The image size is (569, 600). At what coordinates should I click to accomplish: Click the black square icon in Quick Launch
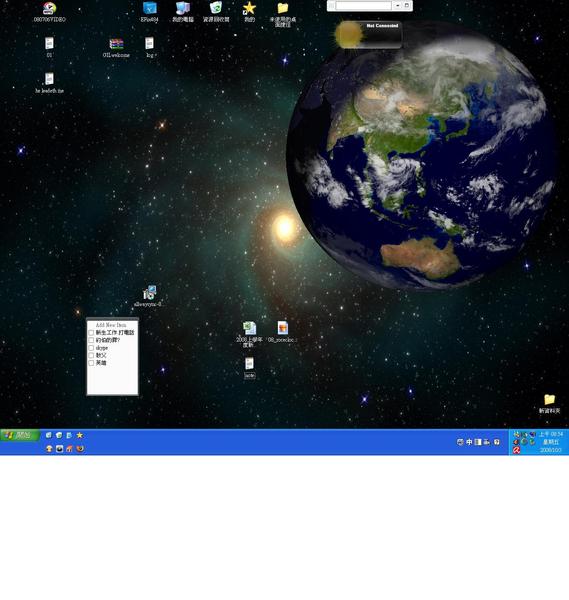(59, 449)
